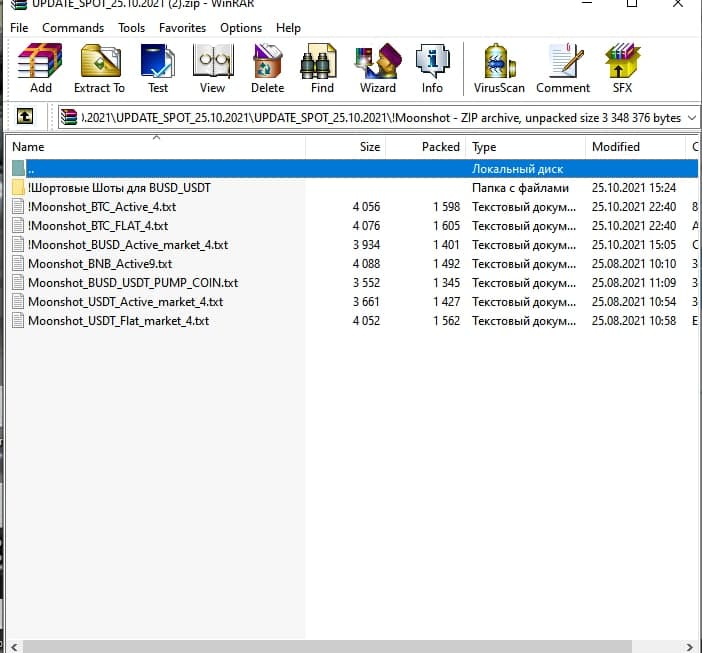The image size is (702, 653).
Task: Select the Шортовые Шоты для BUSD_USDT folder
Action: pos(119,188)
